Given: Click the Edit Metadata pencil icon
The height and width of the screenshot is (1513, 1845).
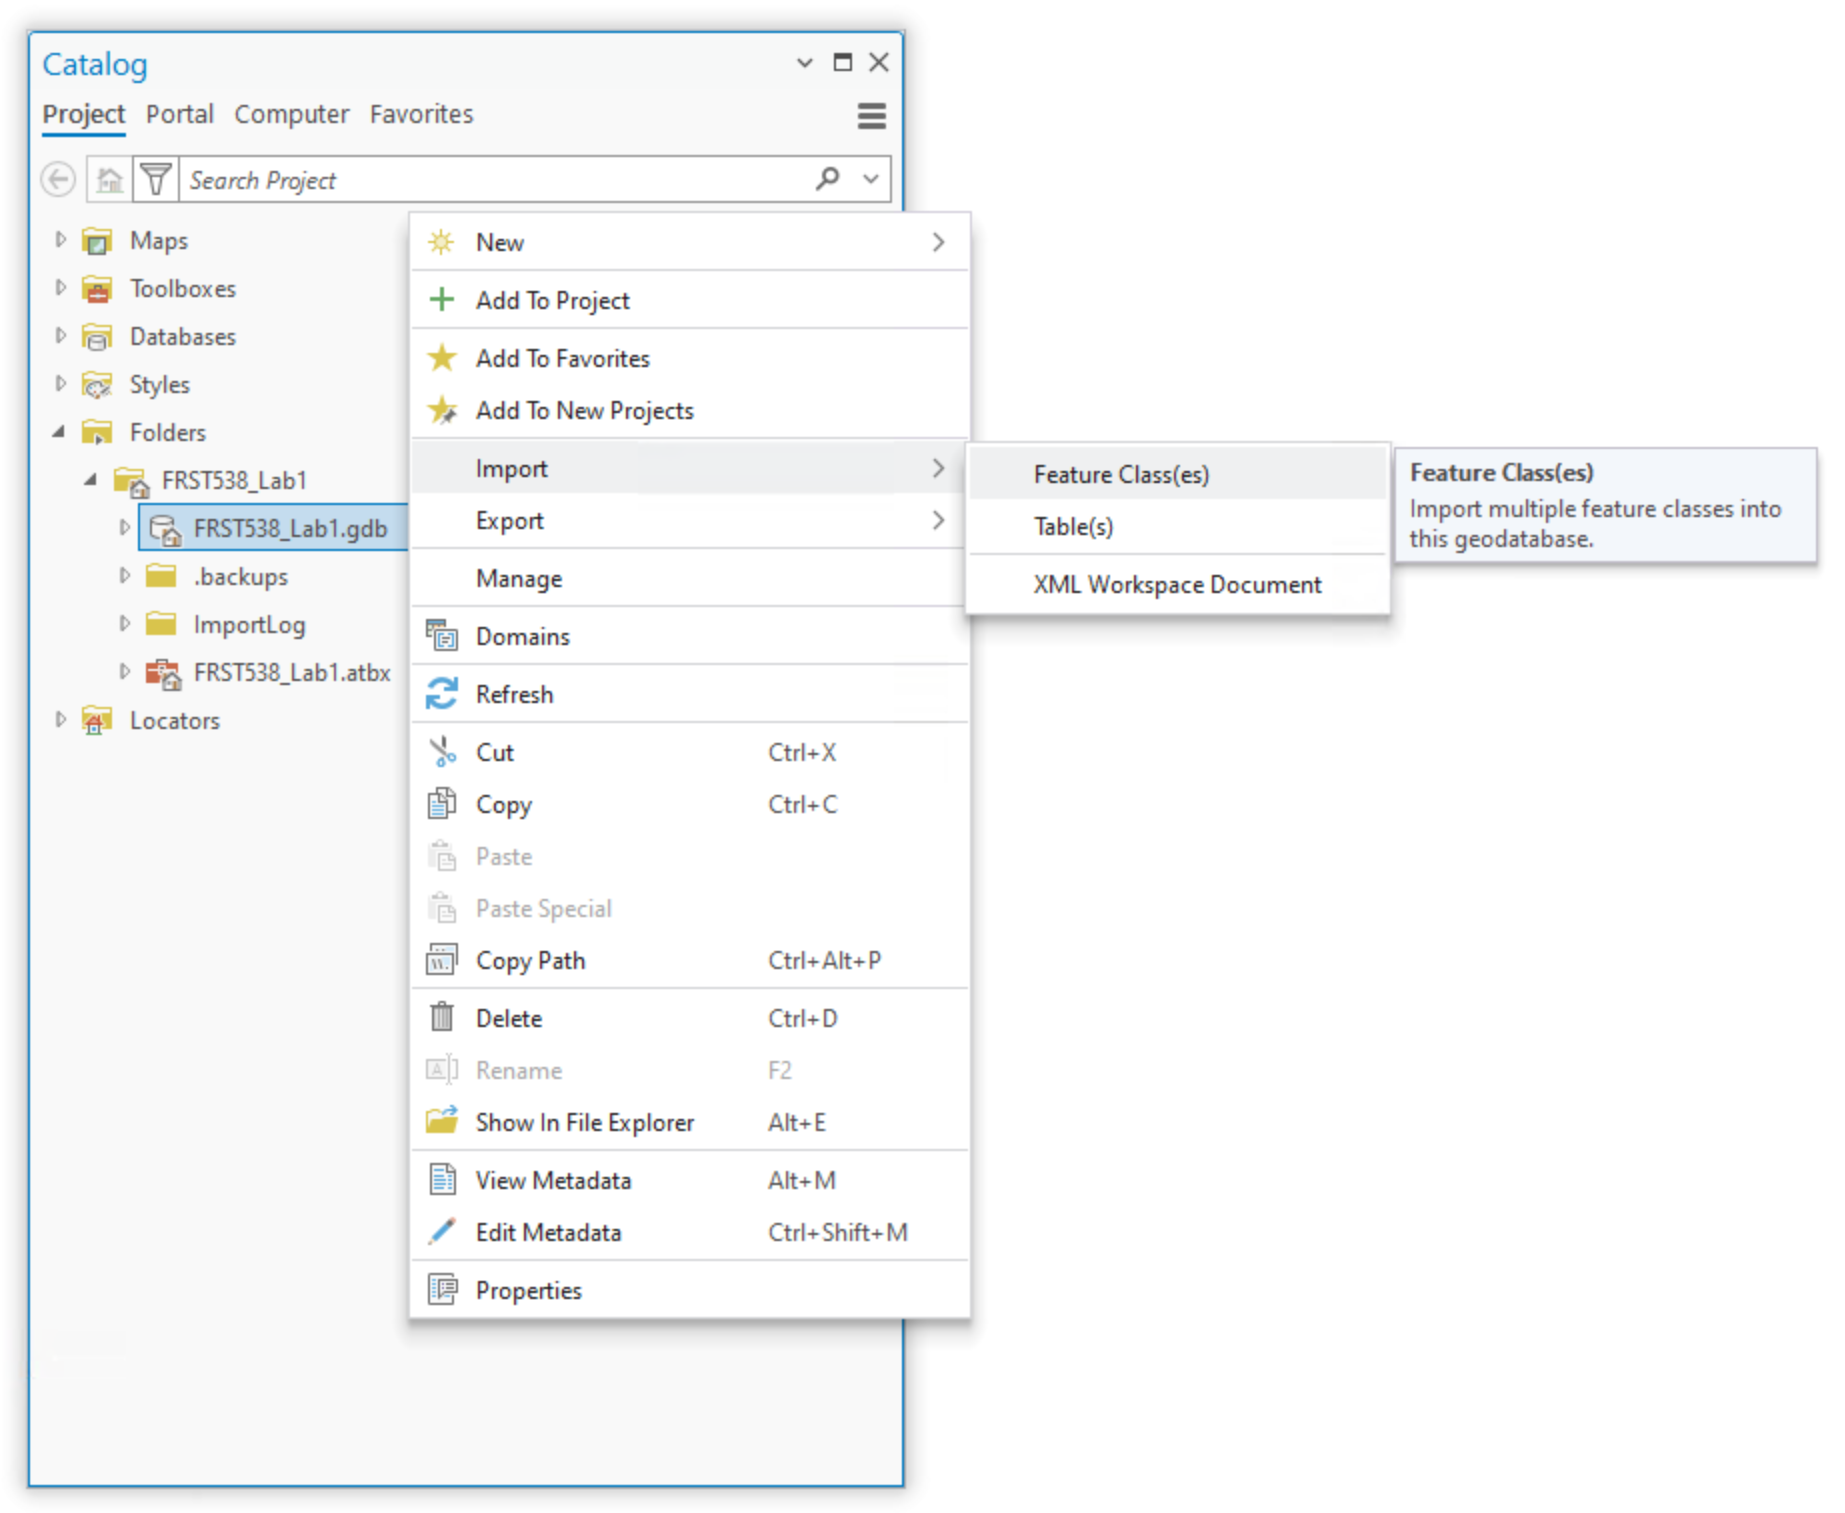Looking at the screenshot, I should pos(441,1232).
